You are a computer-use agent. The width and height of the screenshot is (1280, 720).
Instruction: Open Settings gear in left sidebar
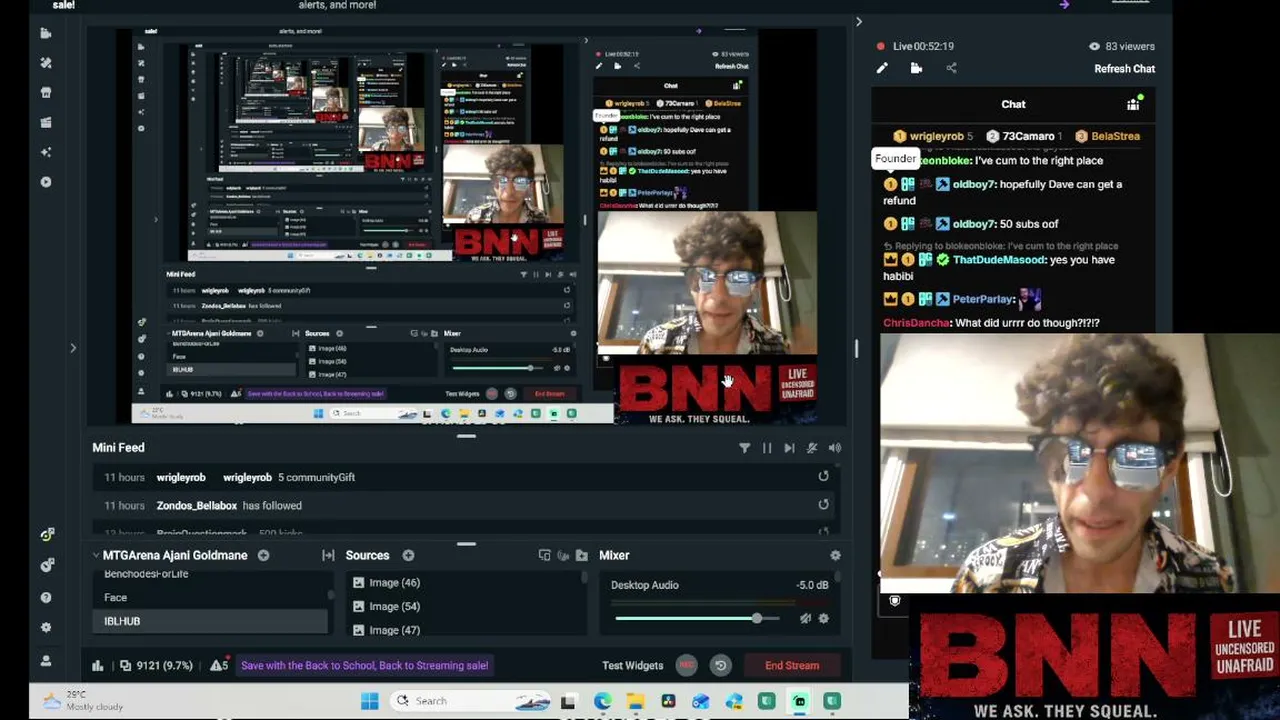click(46, 628)
